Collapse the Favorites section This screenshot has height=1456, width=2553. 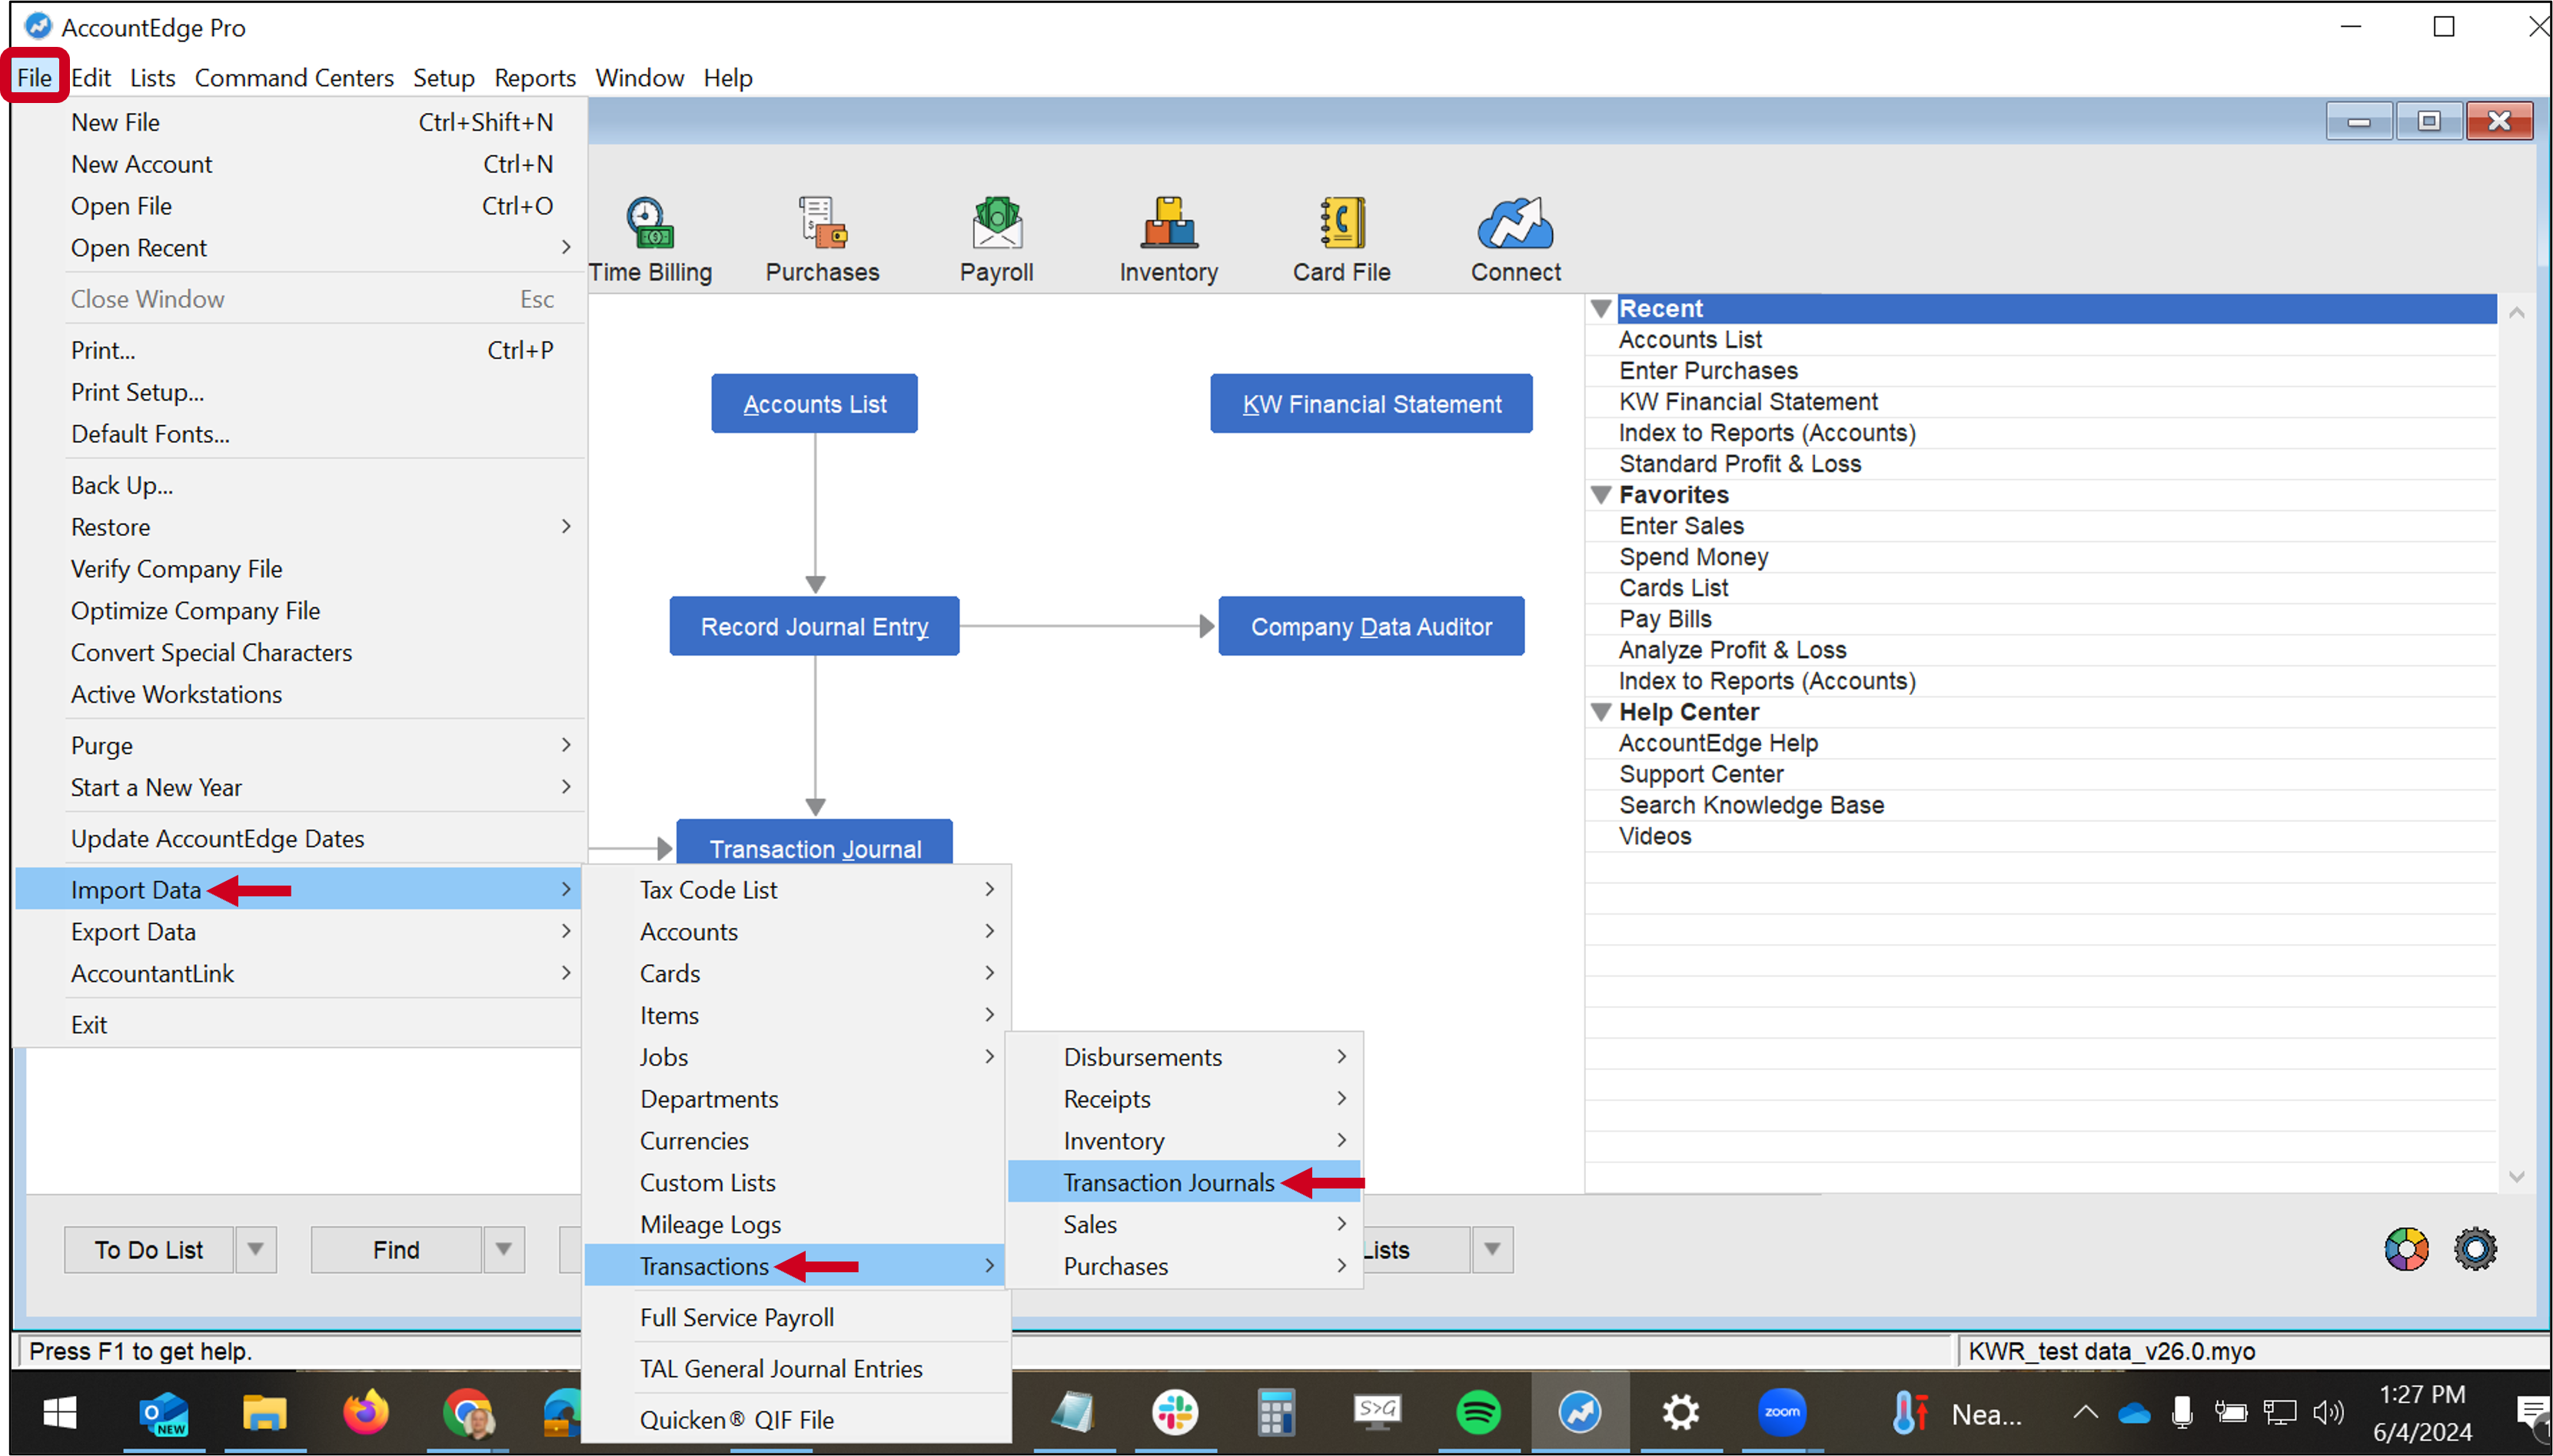point(1601,494)
